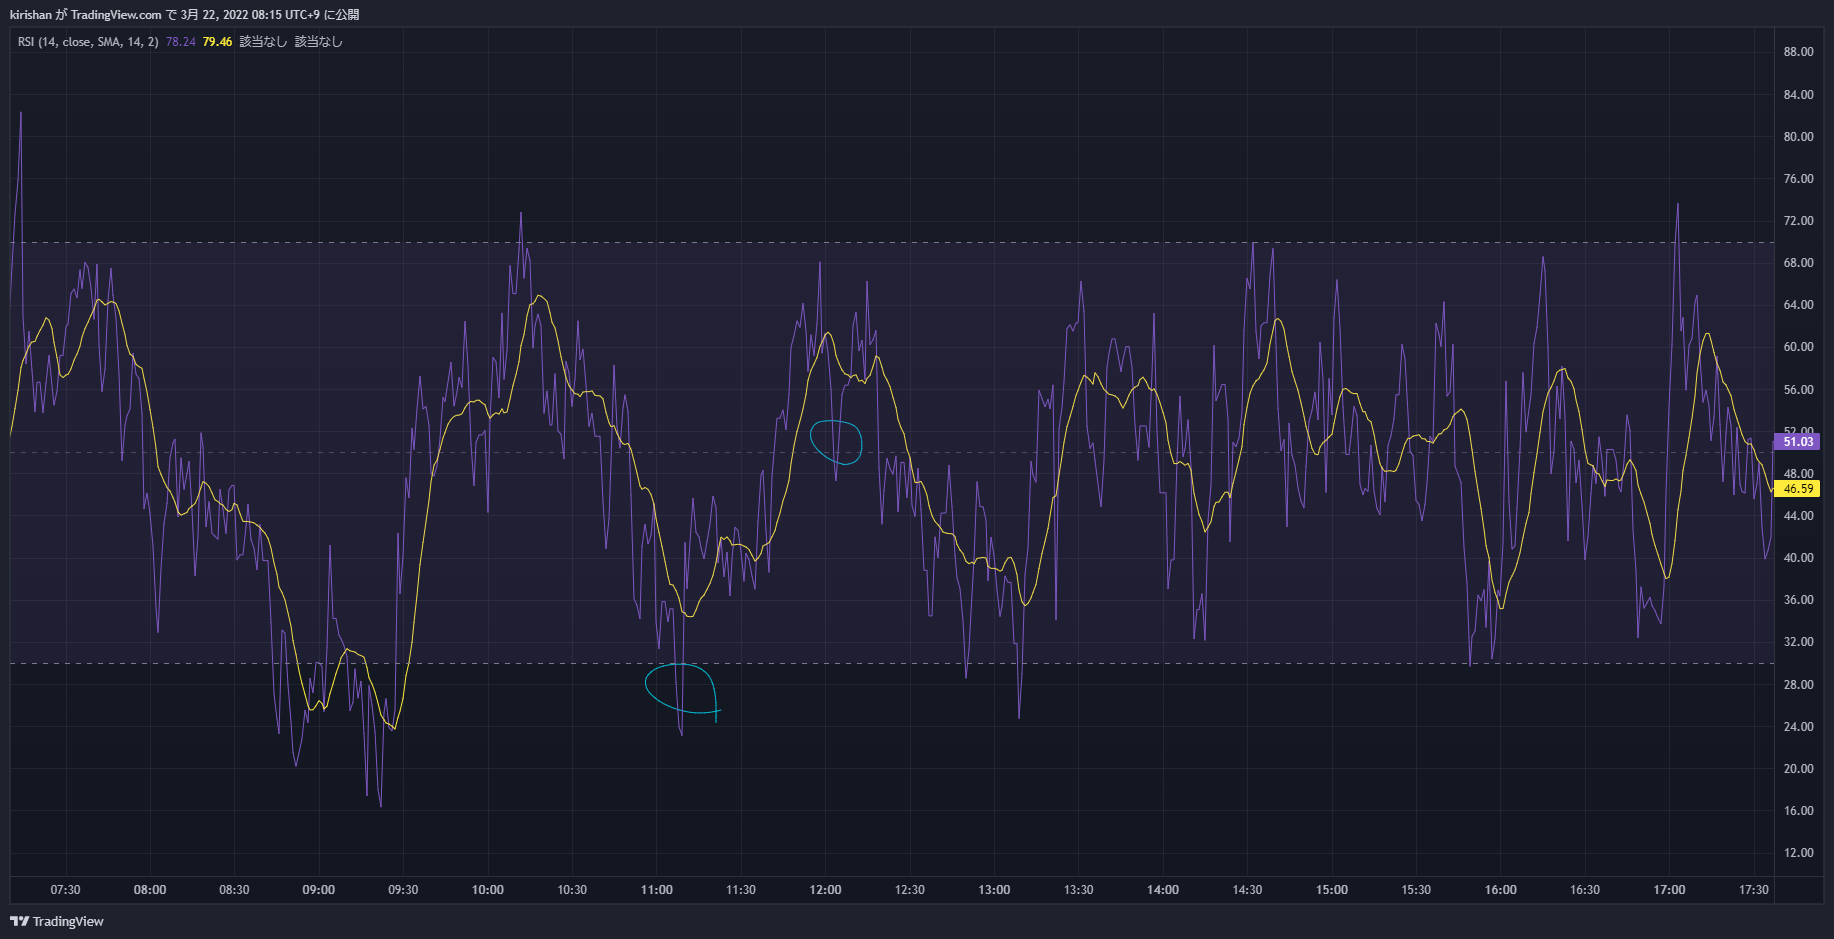
Task: Click the 64.00 level on price scale
Action: point(1798,305)
